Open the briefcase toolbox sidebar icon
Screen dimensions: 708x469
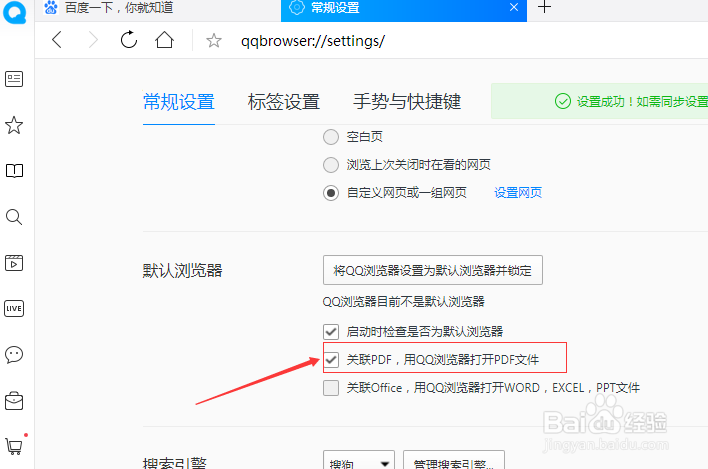coord(14,401)
